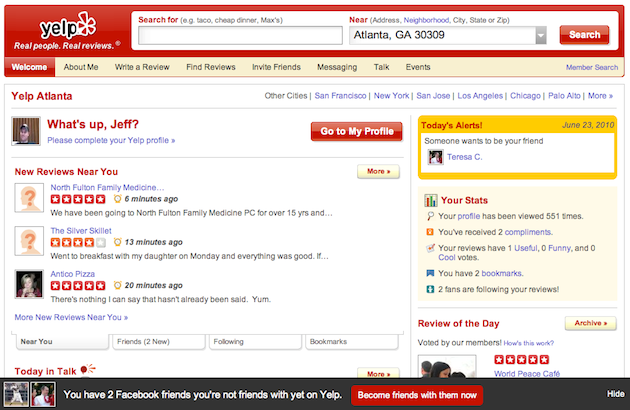
Task: Click Teresa C. avatar in alerts
Action: pyautogui.click(x=436, y=157)
